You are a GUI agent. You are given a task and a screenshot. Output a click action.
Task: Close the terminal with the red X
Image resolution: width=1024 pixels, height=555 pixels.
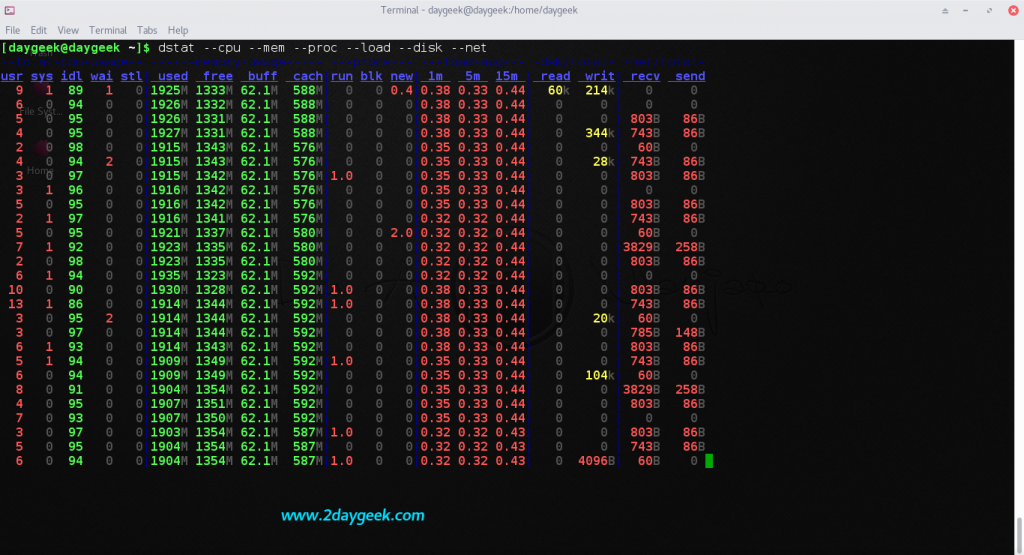click(x=1011, y=10)
